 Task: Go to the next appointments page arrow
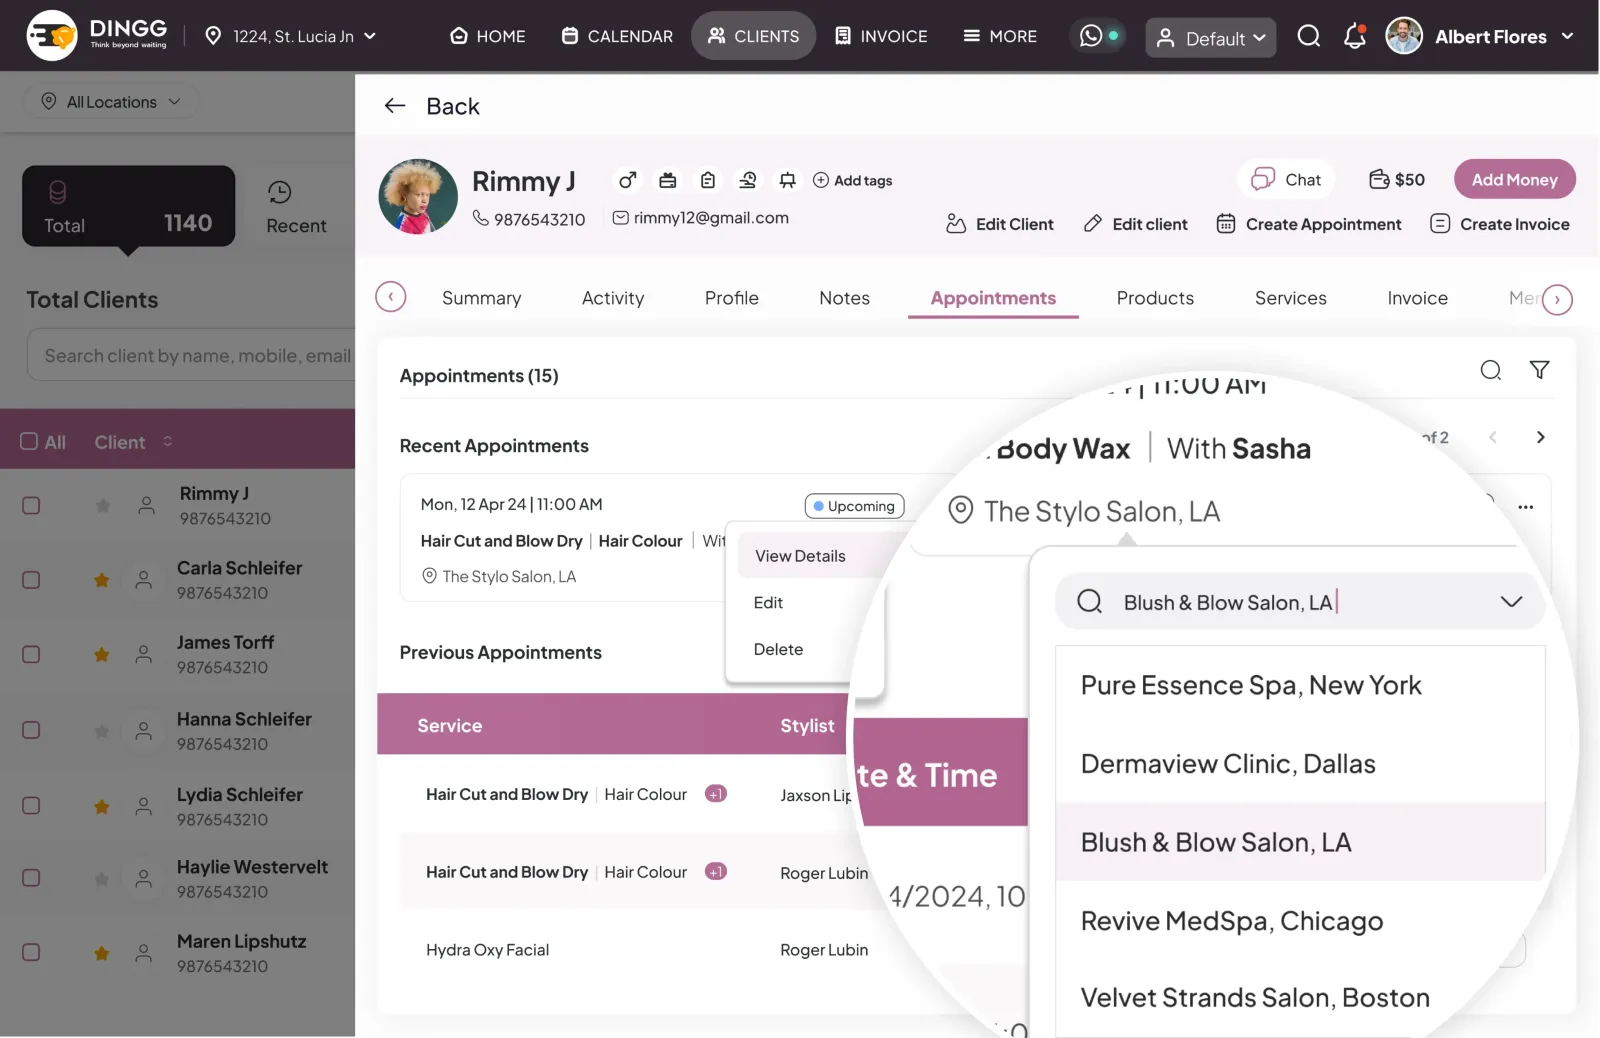pyautogui.click(x=1540, y=437)
